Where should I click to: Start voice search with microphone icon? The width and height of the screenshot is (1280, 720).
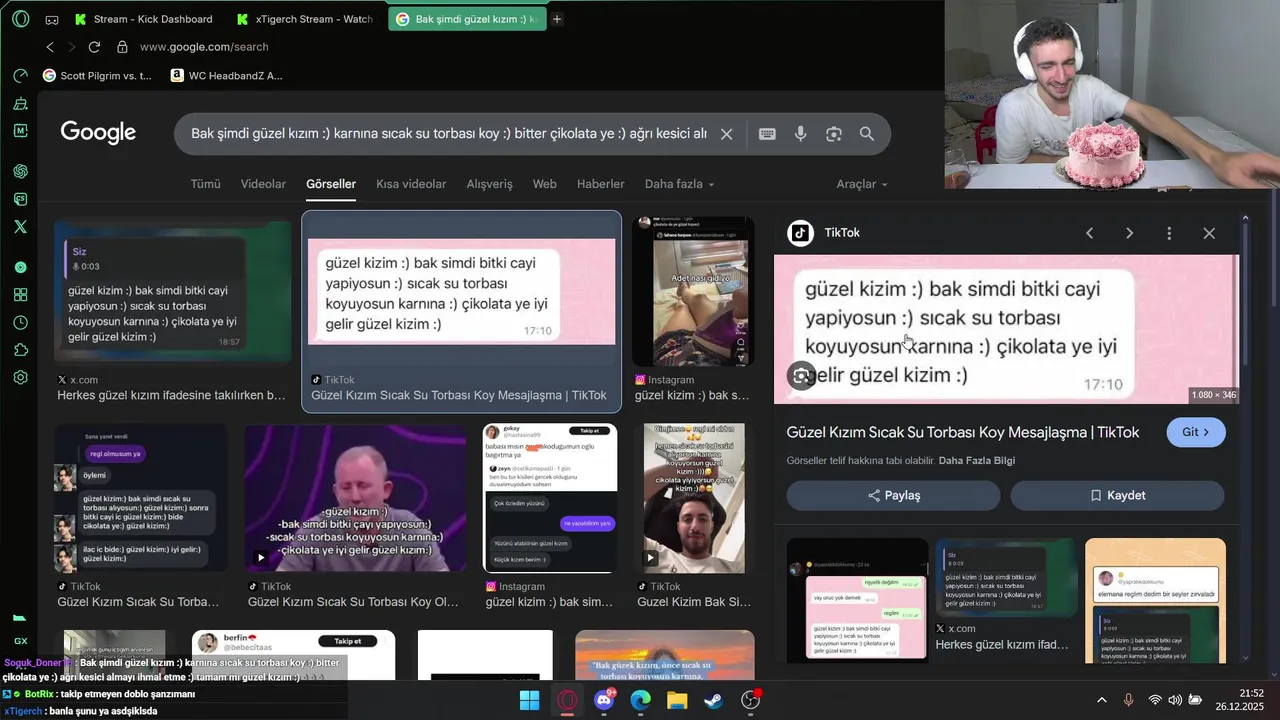coord(800,134)
